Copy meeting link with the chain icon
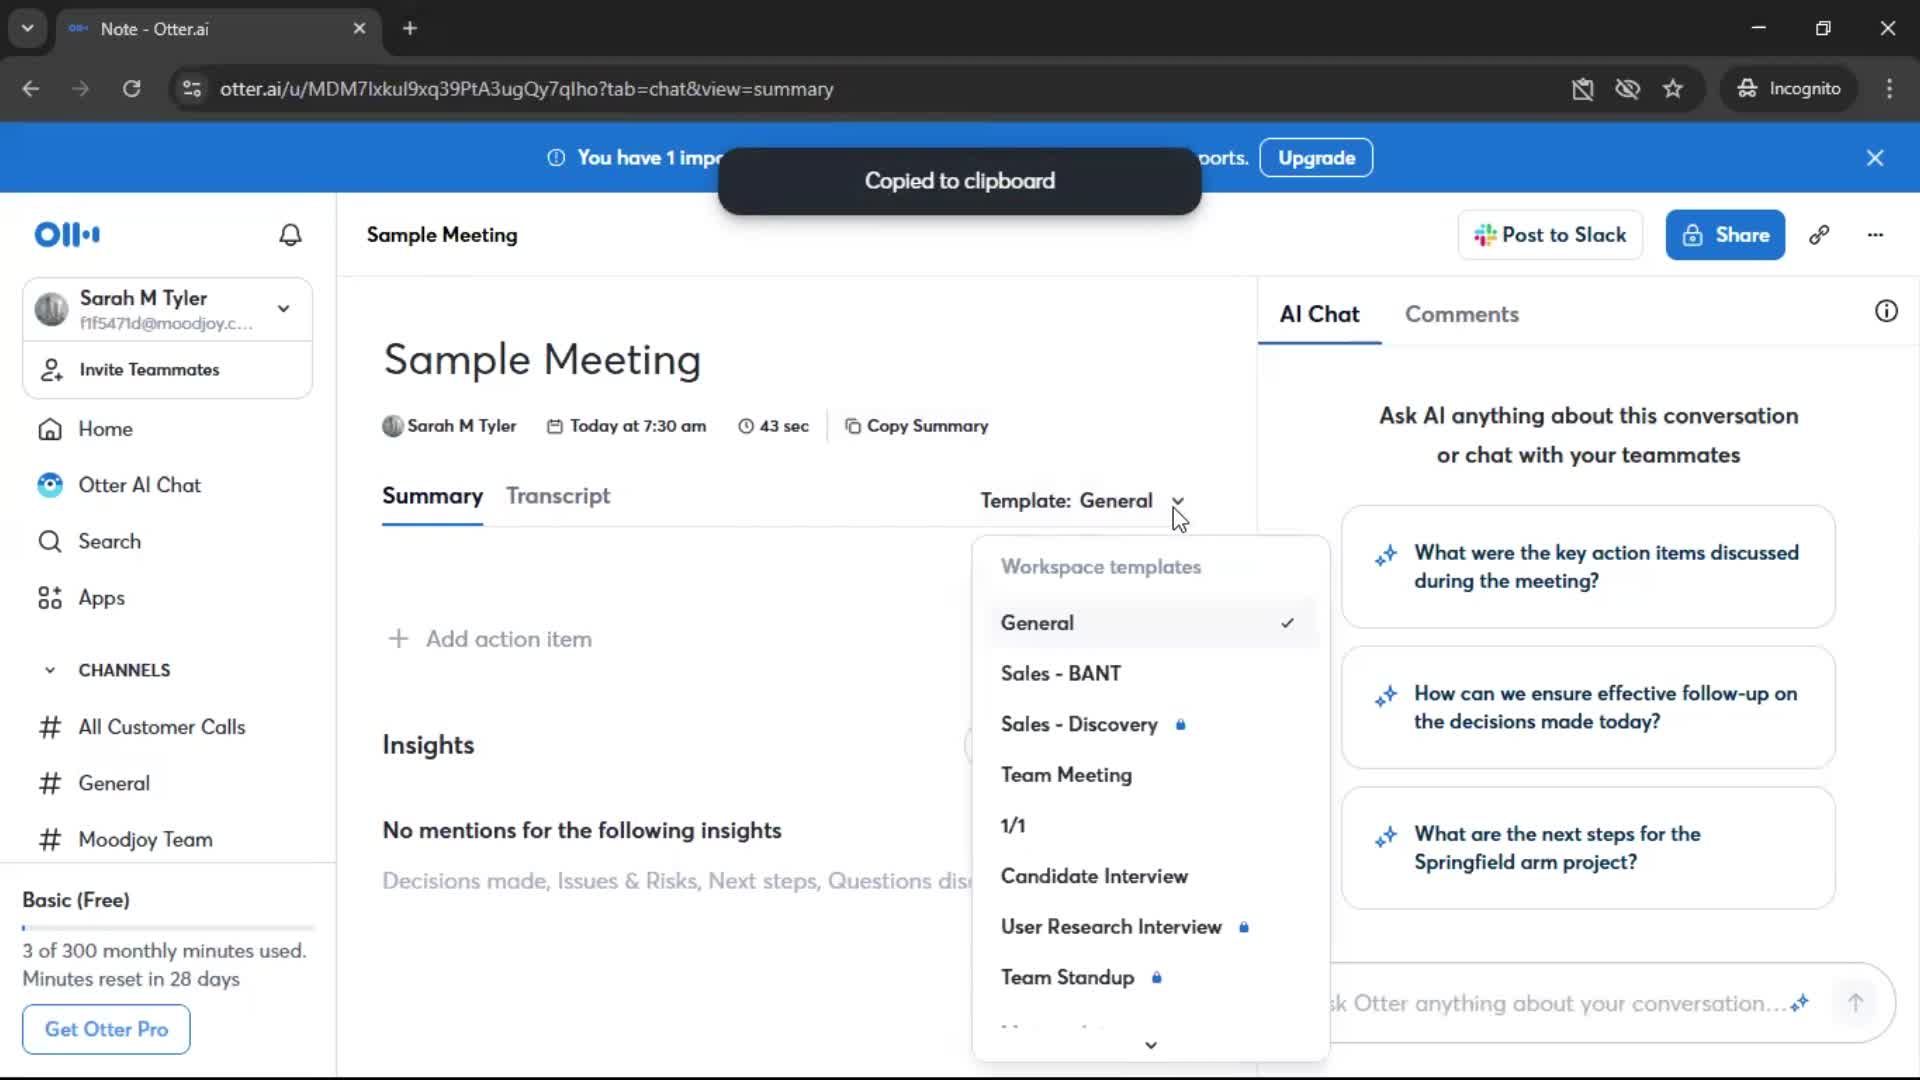This screenshot has height=1080, width=1920. pos(1819,235)
